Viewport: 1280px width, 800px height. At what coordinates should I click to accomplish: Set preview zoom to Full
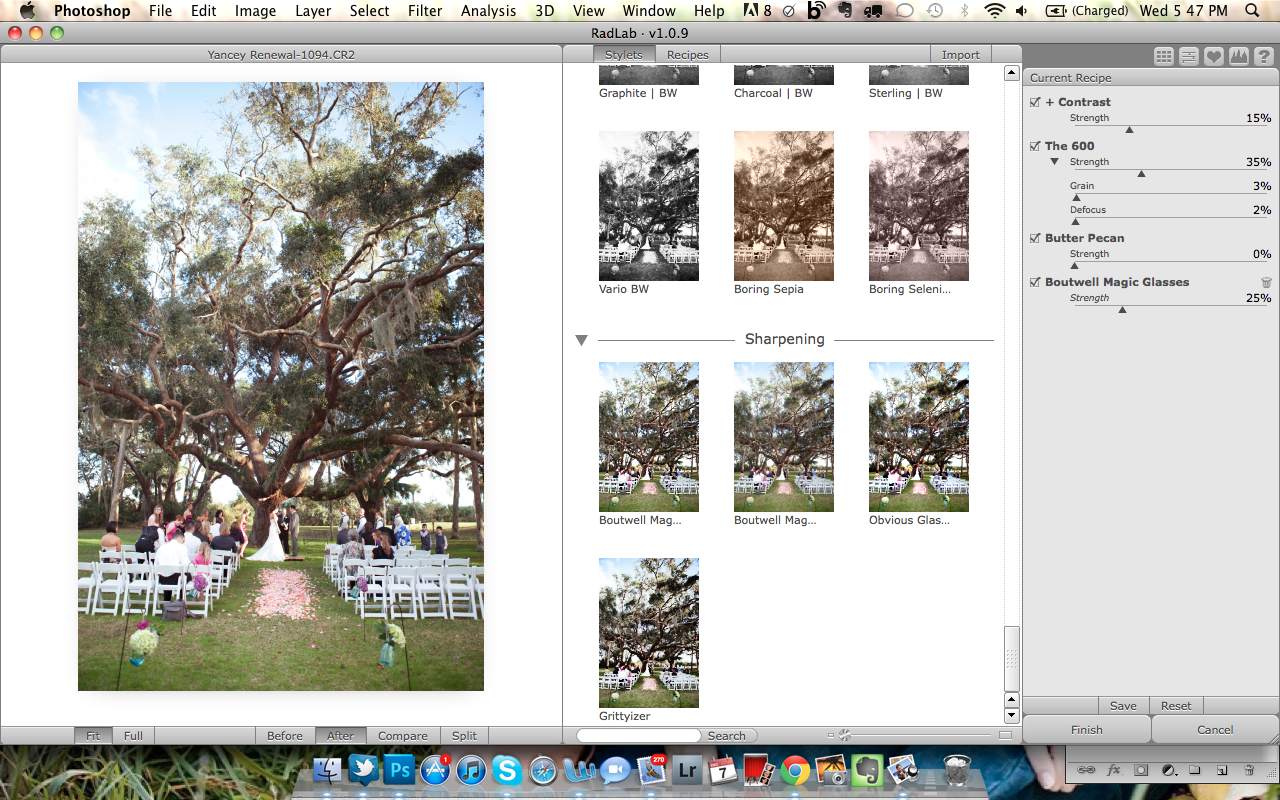[x=133, y=736]
